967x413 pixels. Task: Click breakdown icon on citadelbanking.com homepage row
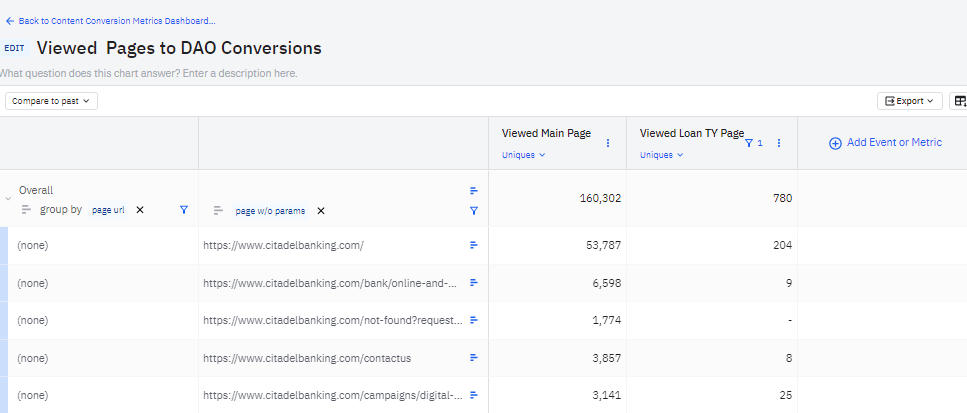click(474, 245)
